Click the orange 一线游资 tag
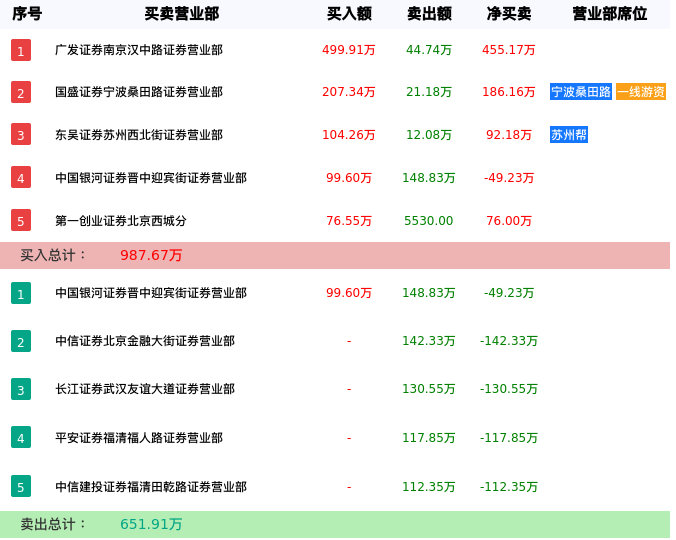Image resolution: width=676 pixels, height=540 pixels. pos(641,92)
